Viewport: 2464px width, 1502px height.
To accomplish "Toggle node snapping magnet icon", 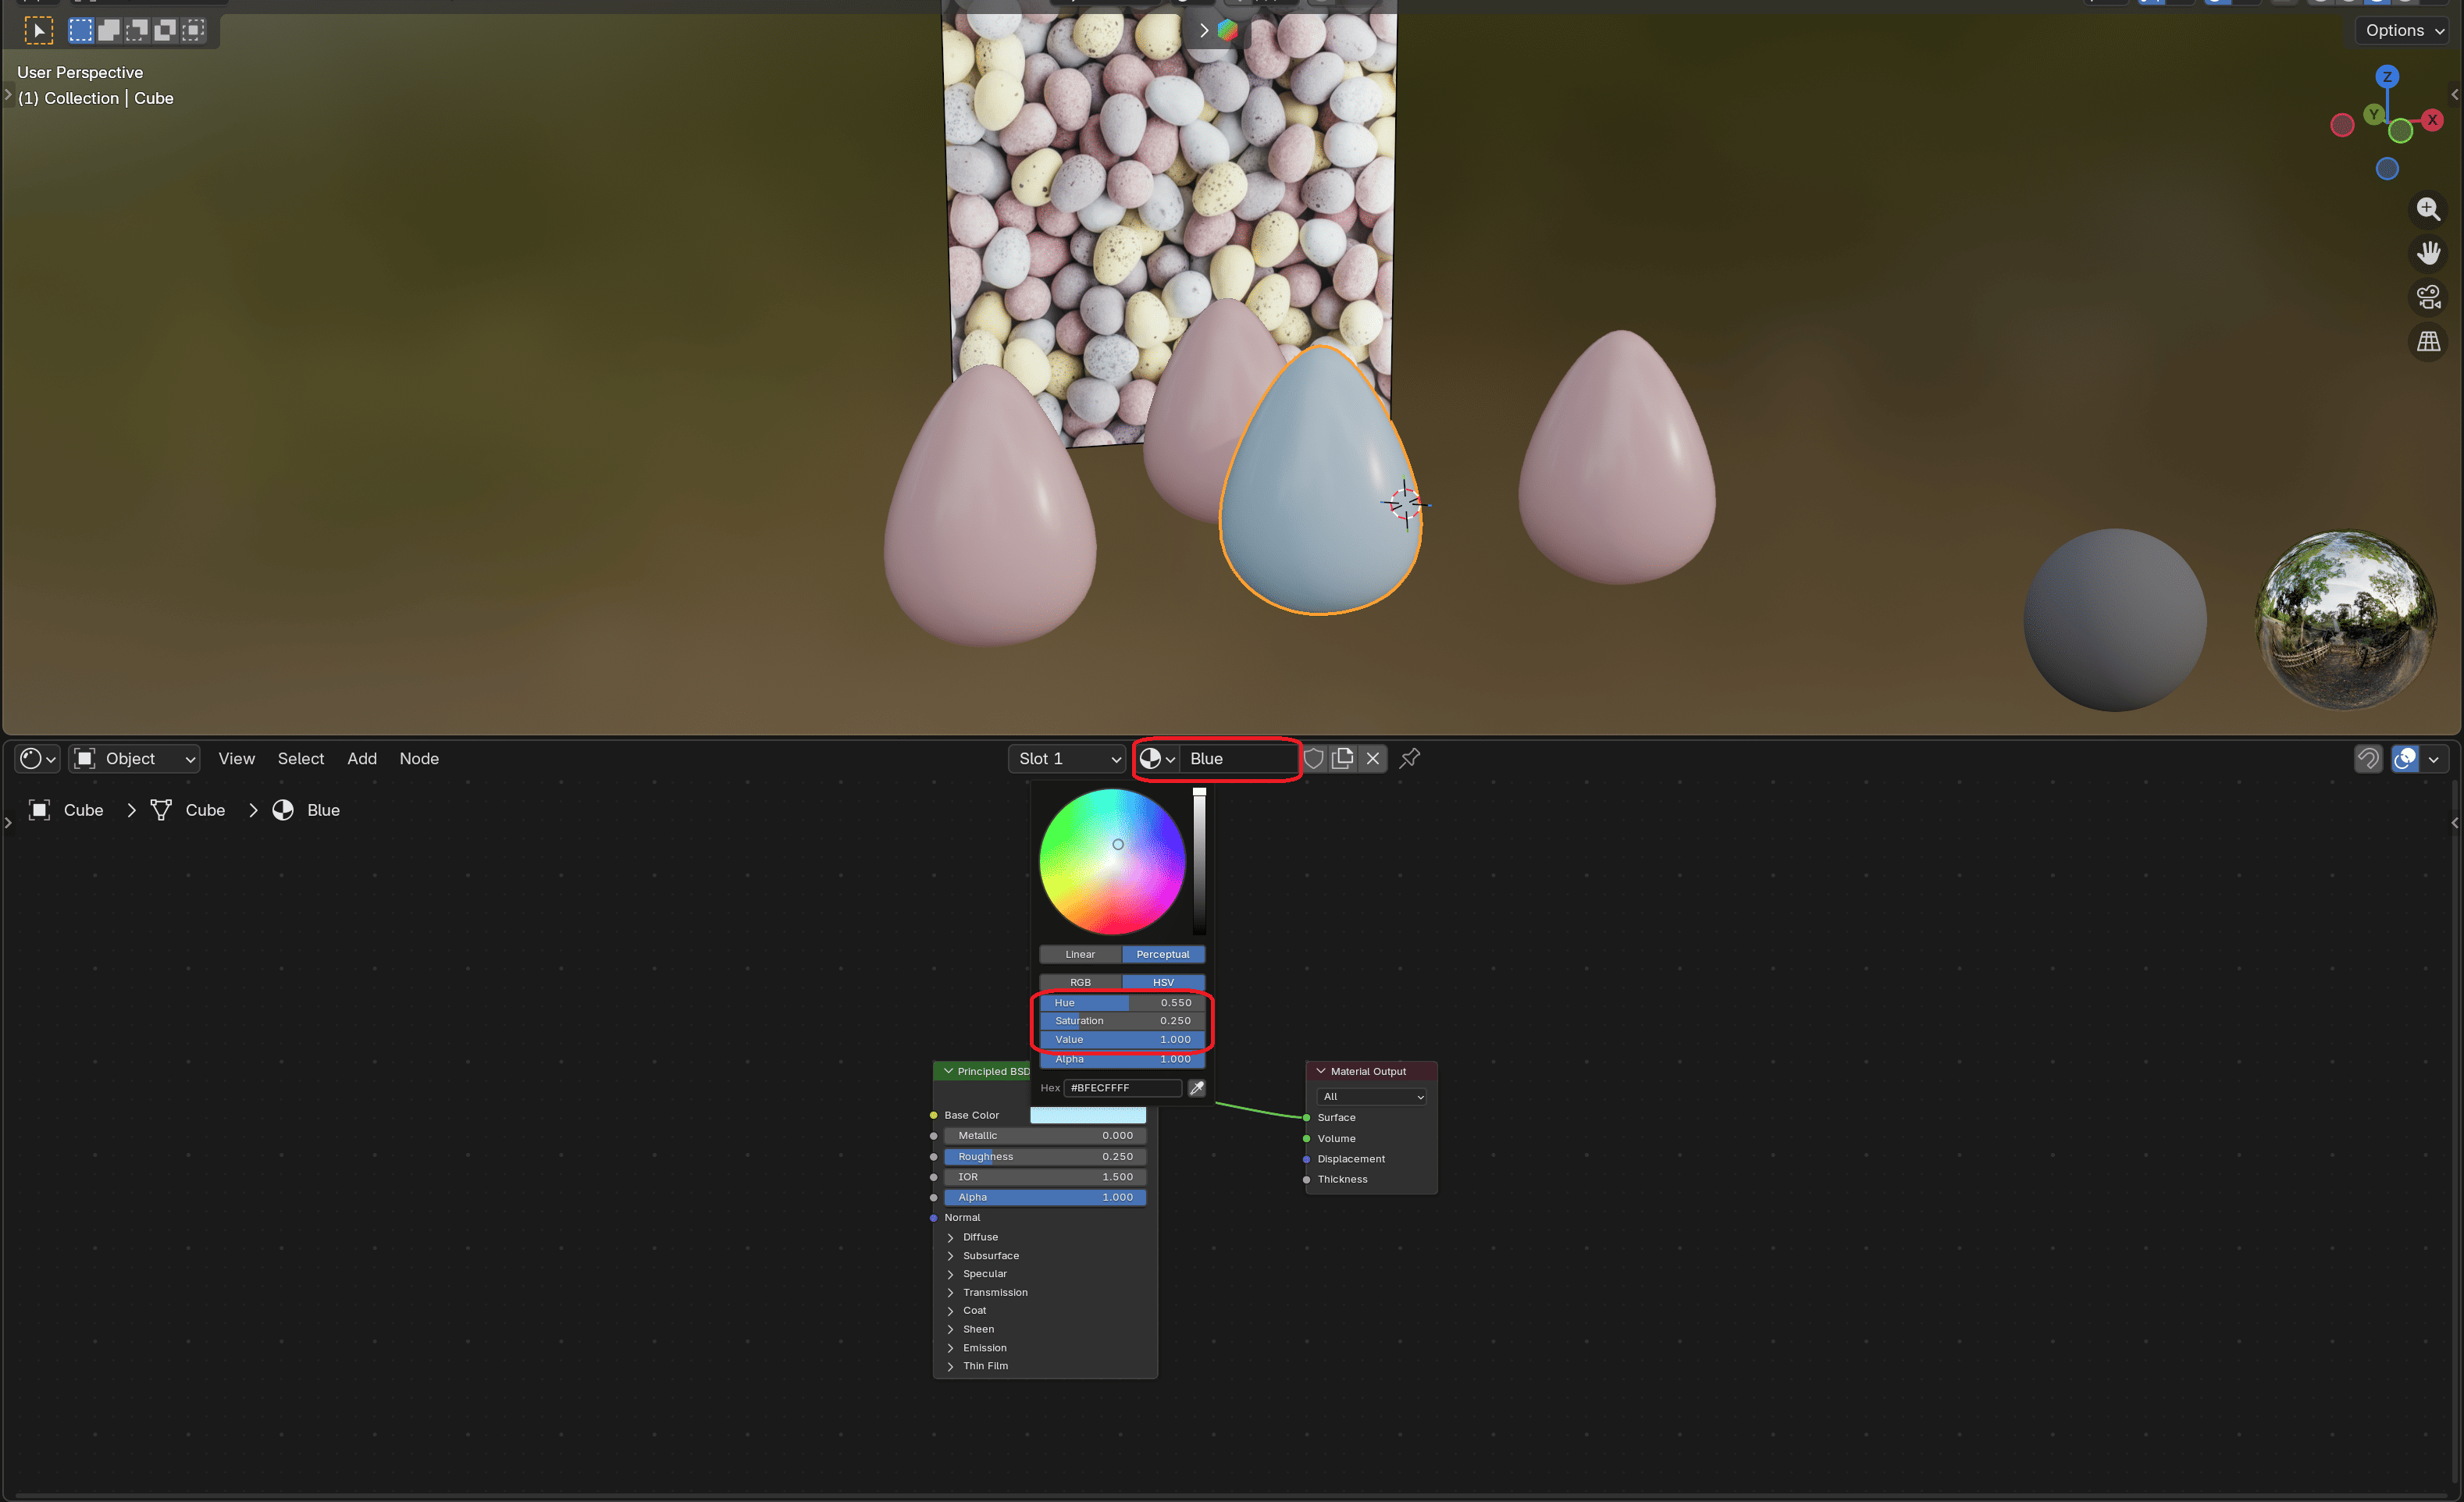I will pos(2368,759).
